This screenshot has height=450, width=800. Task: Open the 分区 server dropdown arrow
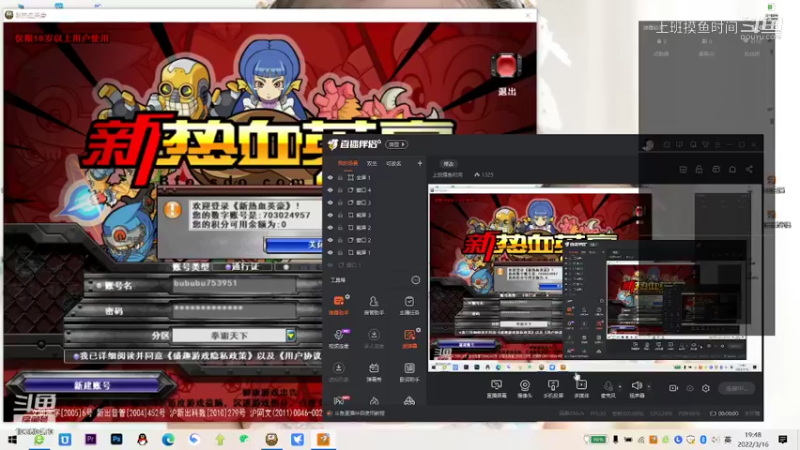[x=291, y=335]
